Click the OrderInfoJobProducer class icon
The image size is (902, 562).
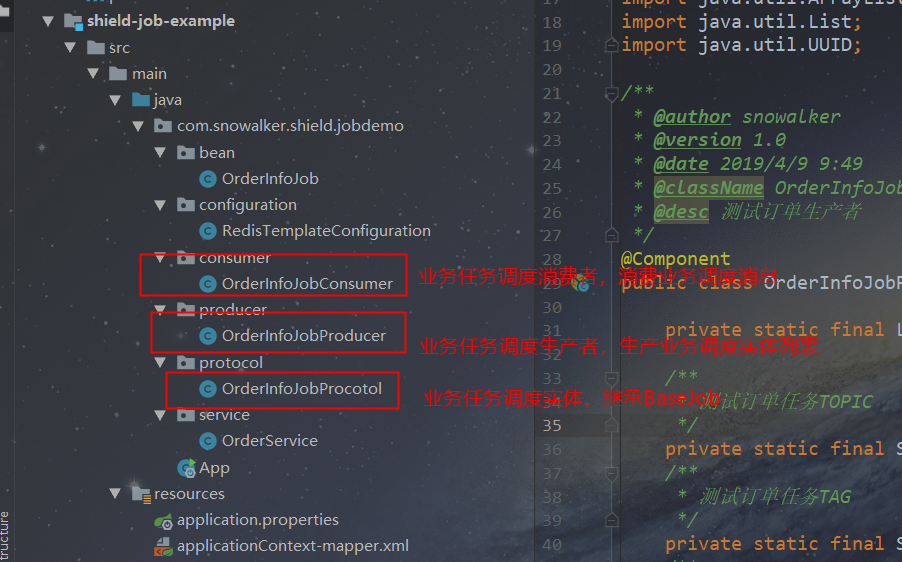[208, 336]
